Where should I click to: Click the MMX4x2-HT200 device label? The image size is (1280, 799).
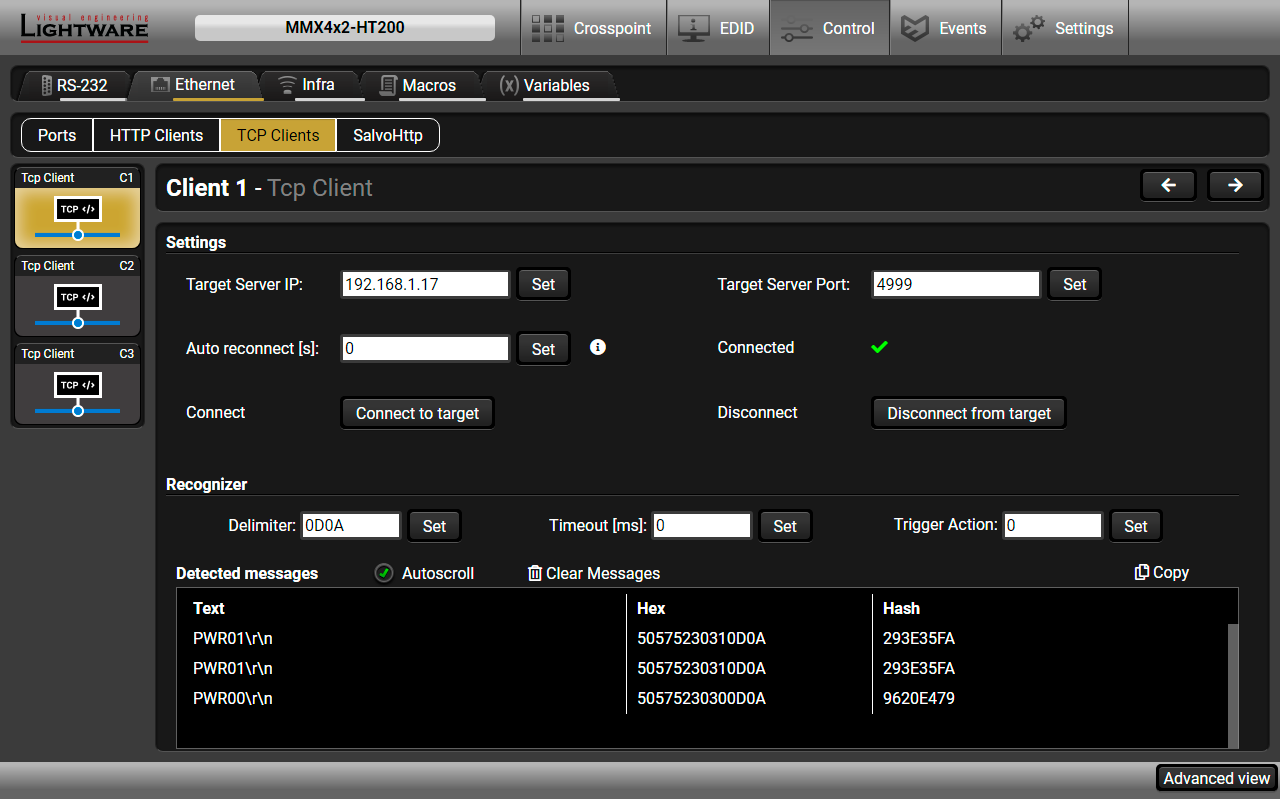coord(345,27)
